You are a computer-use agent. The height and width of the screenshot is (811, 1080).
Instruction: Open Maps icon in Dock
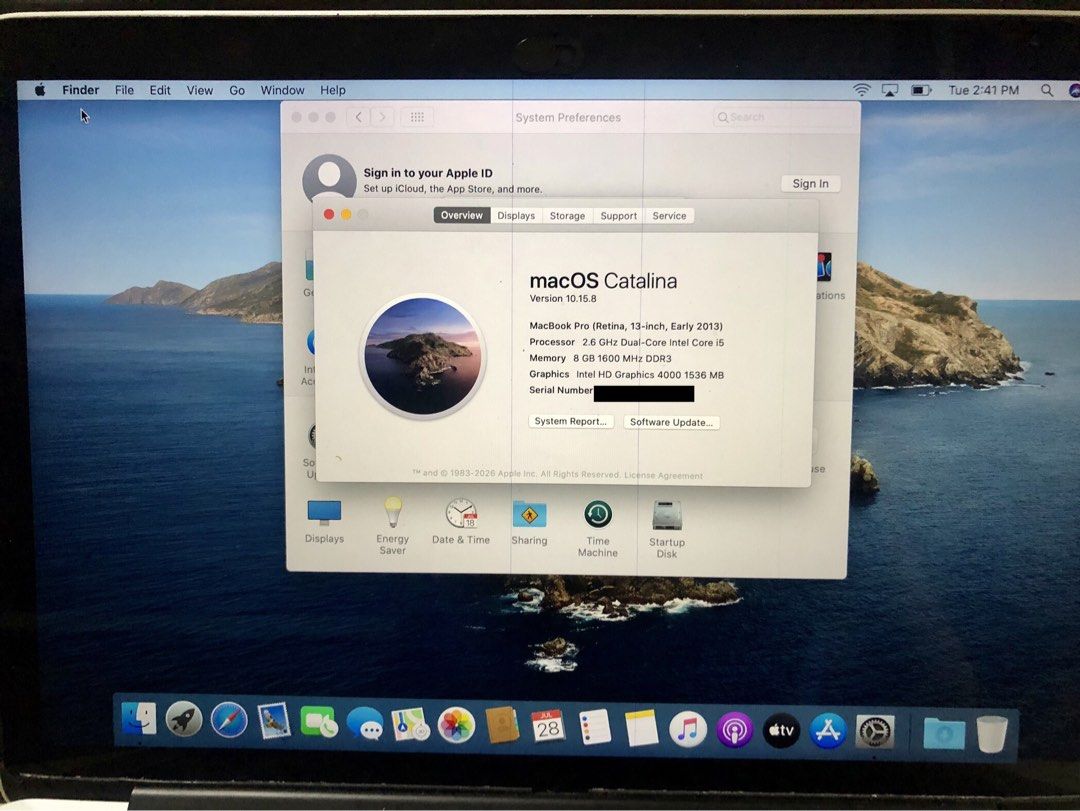[x=411, y=726]
